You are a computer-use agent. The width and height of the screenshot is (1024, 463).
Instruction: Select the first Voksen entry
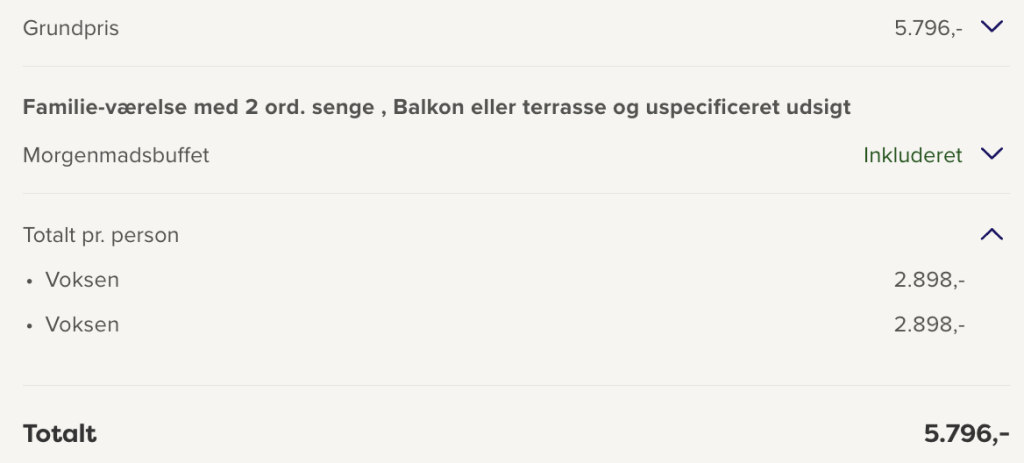point(82,280)
